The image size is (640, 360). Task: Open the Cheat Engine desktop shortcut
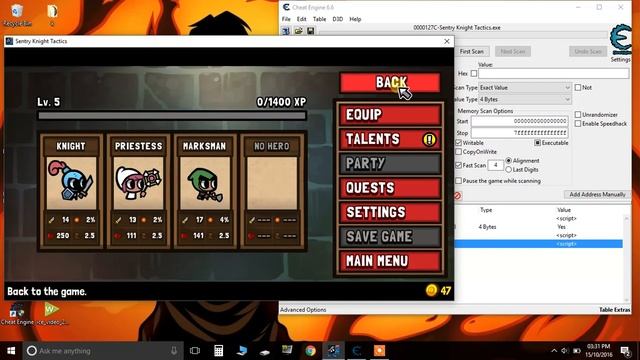(17, 314)
